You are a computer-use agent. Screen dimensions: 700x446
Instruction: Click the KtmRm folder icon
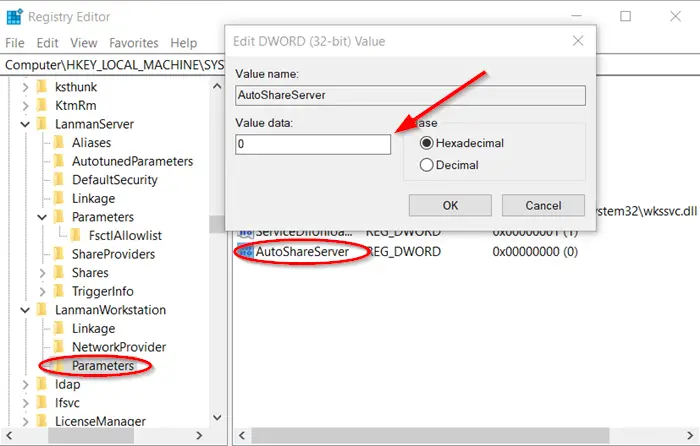pyautogui.click(x=42, y=105)
